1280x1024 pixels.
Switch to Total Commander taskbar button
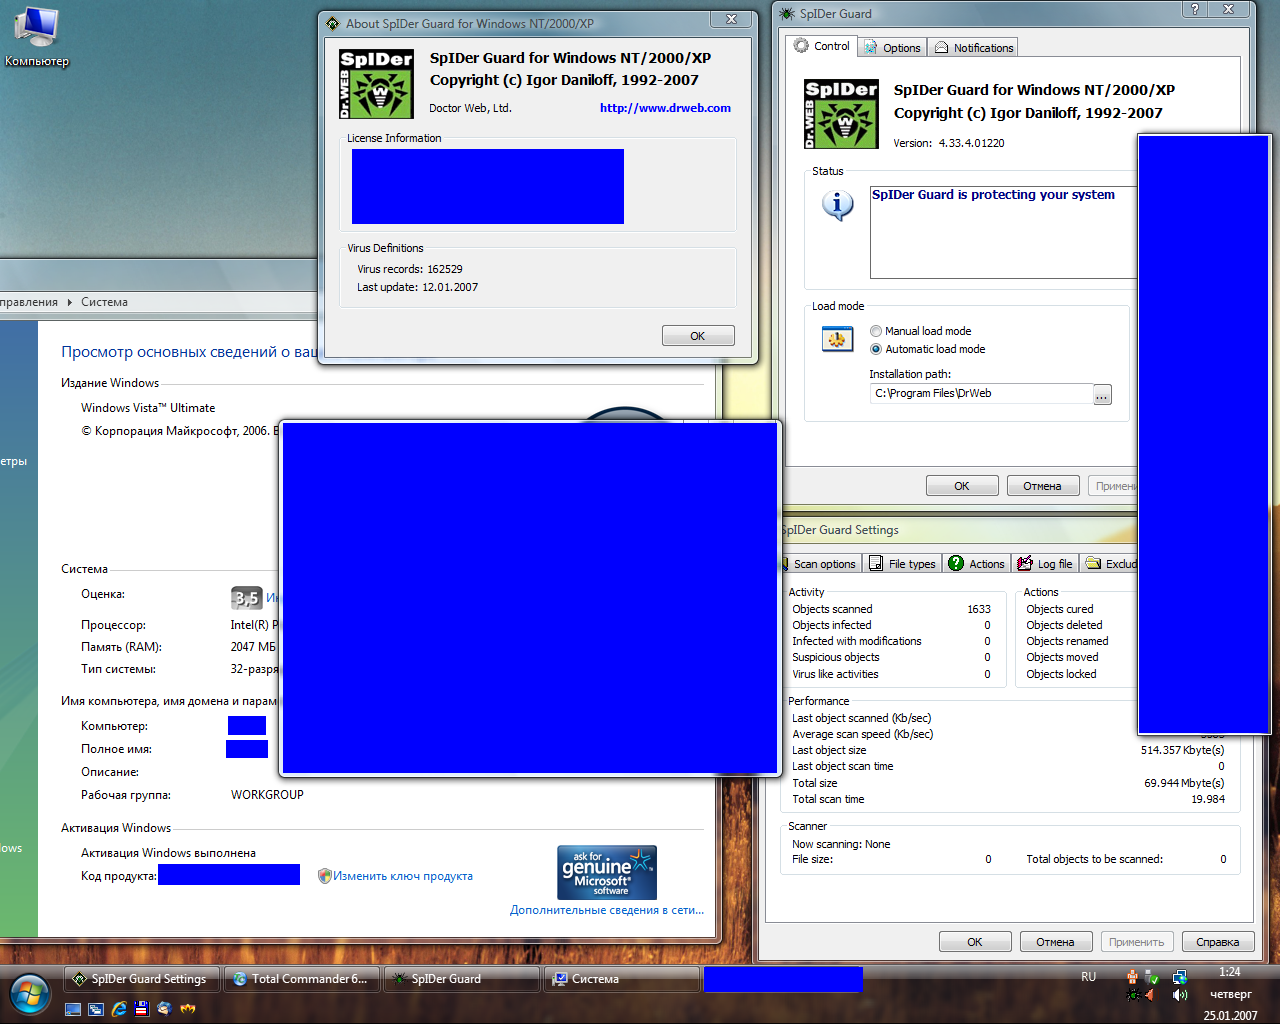click(301, 979)
